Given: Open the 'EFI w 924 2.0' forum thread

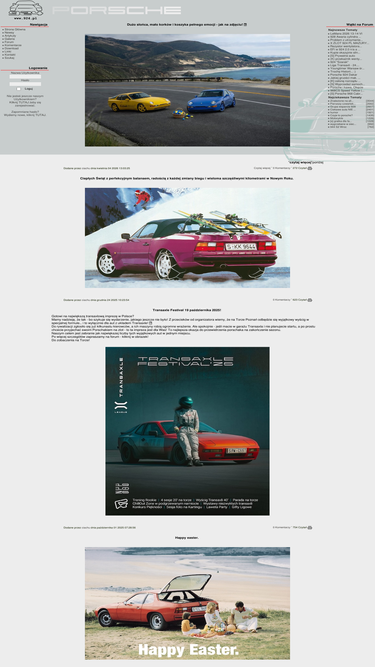Looking at the screenshot, I should click(345, 49).
